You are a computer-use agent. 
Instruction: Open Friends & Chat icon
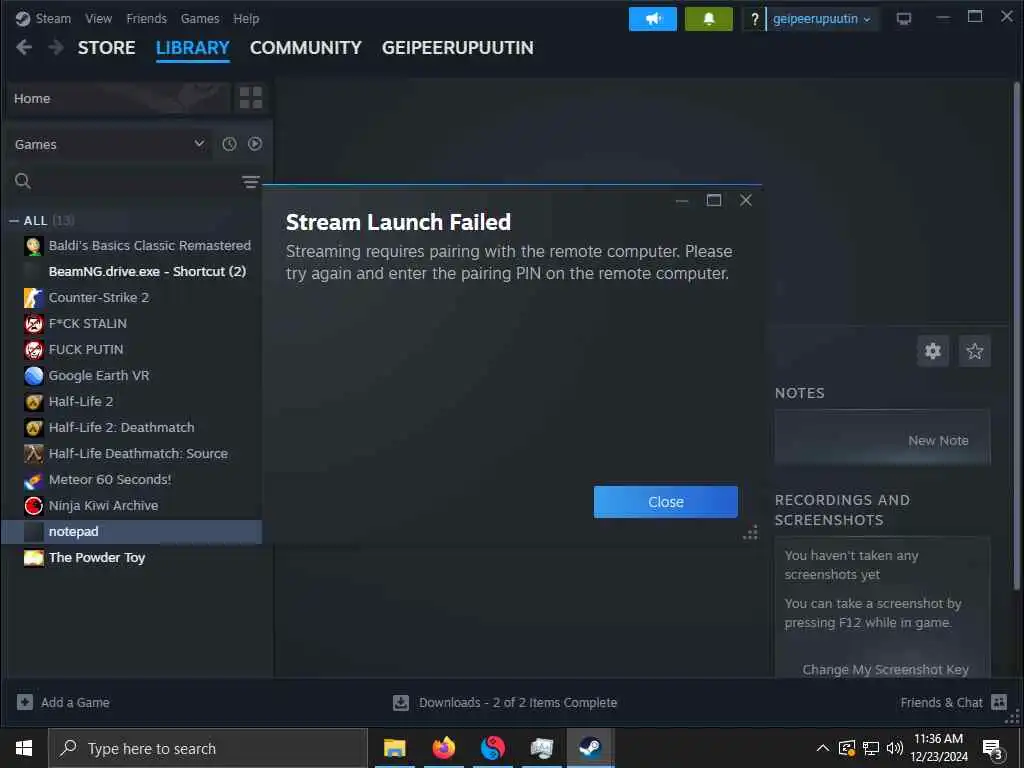pos(999,702)
